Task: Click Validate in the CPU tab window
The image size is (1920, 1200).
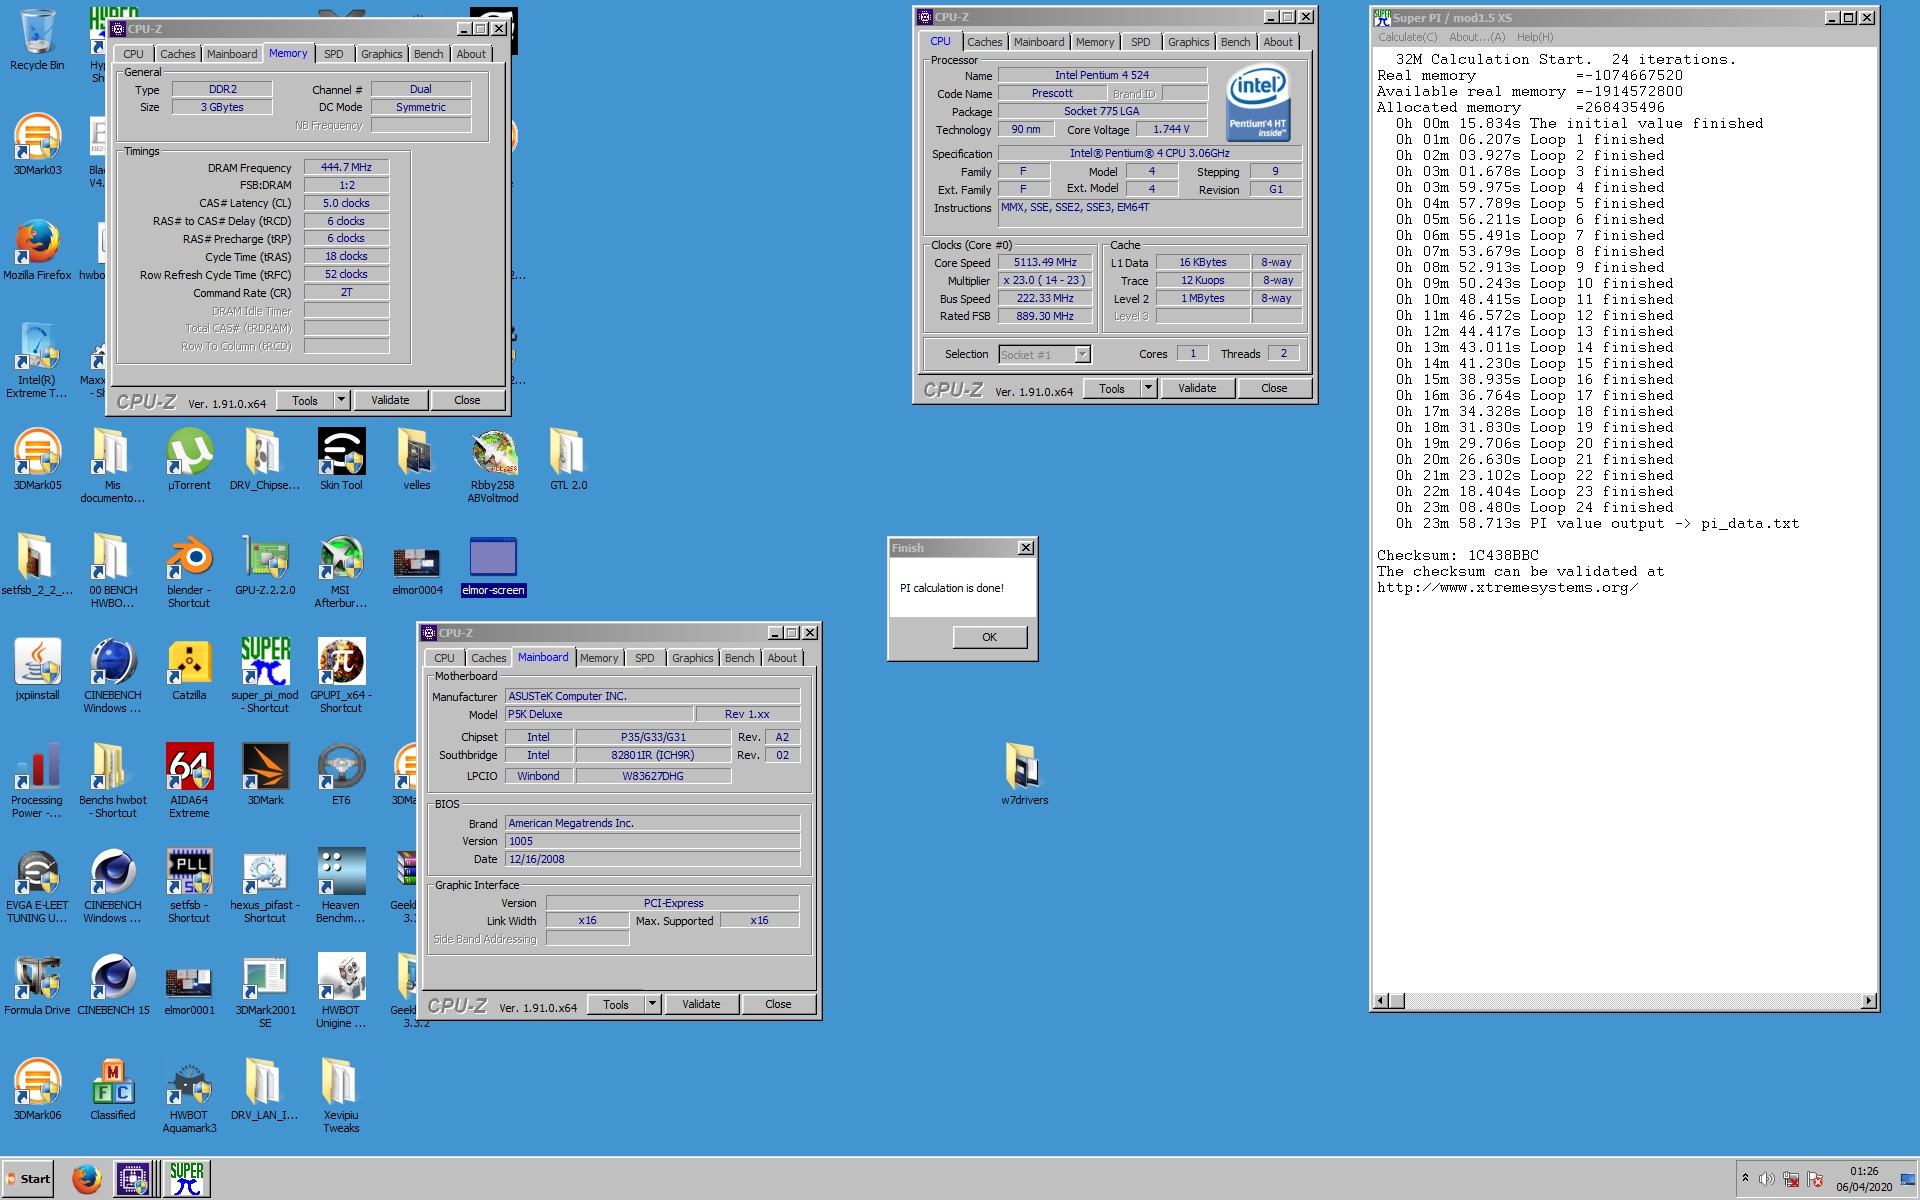Action: (1197, 388)
